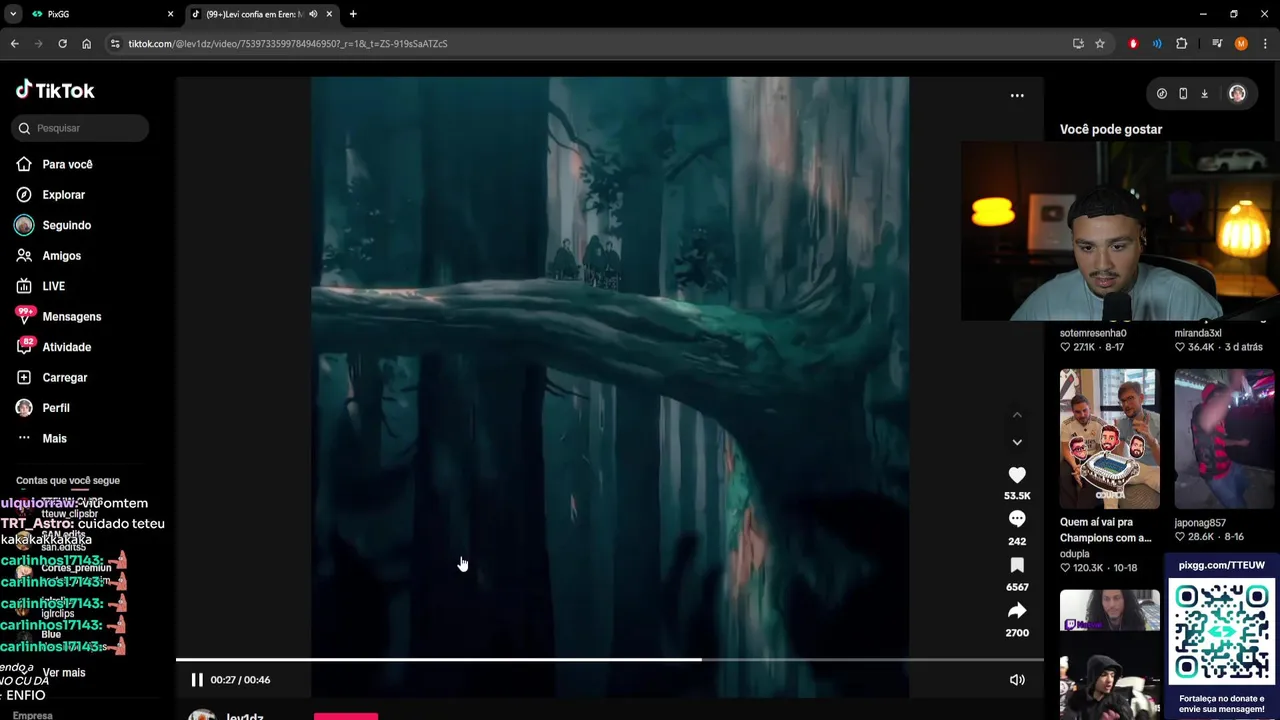Open the odupla Champions video thumbnail
This screenshot has height=720, width=1280.
point(1110,439)
